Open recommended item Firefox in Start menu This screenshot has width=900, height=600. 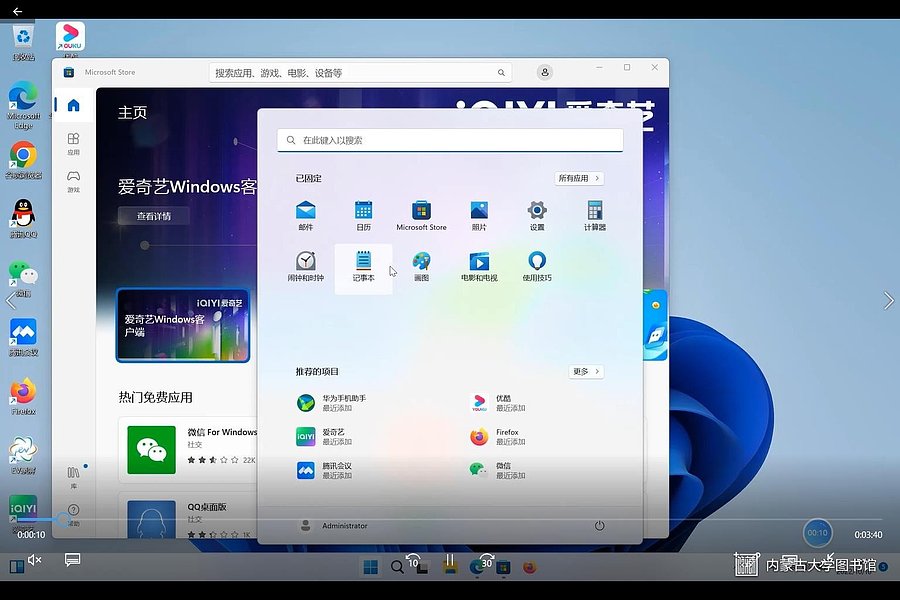[498, 436]
